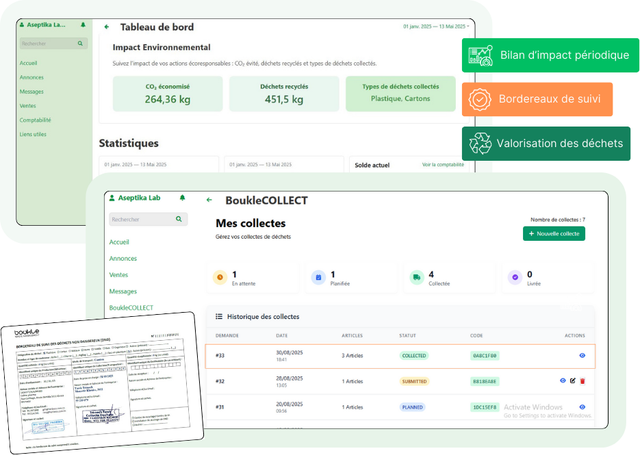Open Accueil in Tableau de bord sidebar

pos(28,63)
